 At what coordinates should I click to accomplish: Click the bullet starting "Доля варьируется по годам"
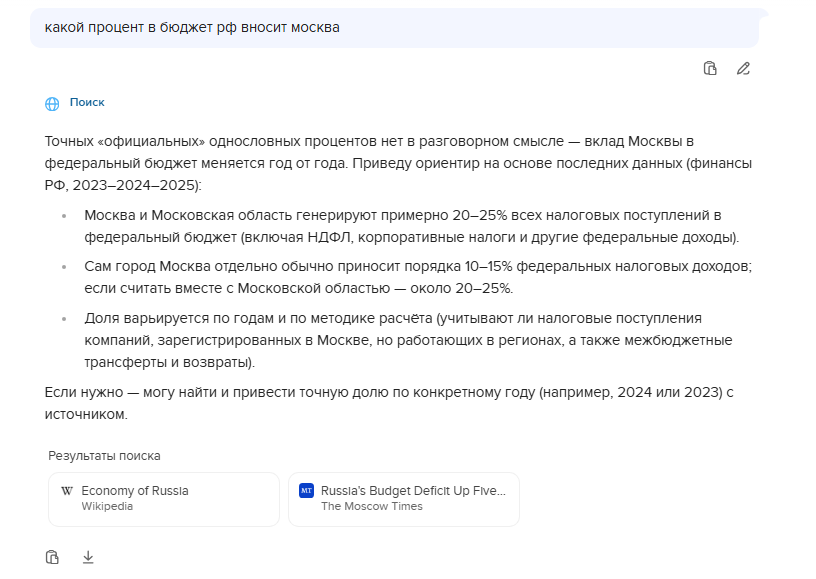pos(407,340)
